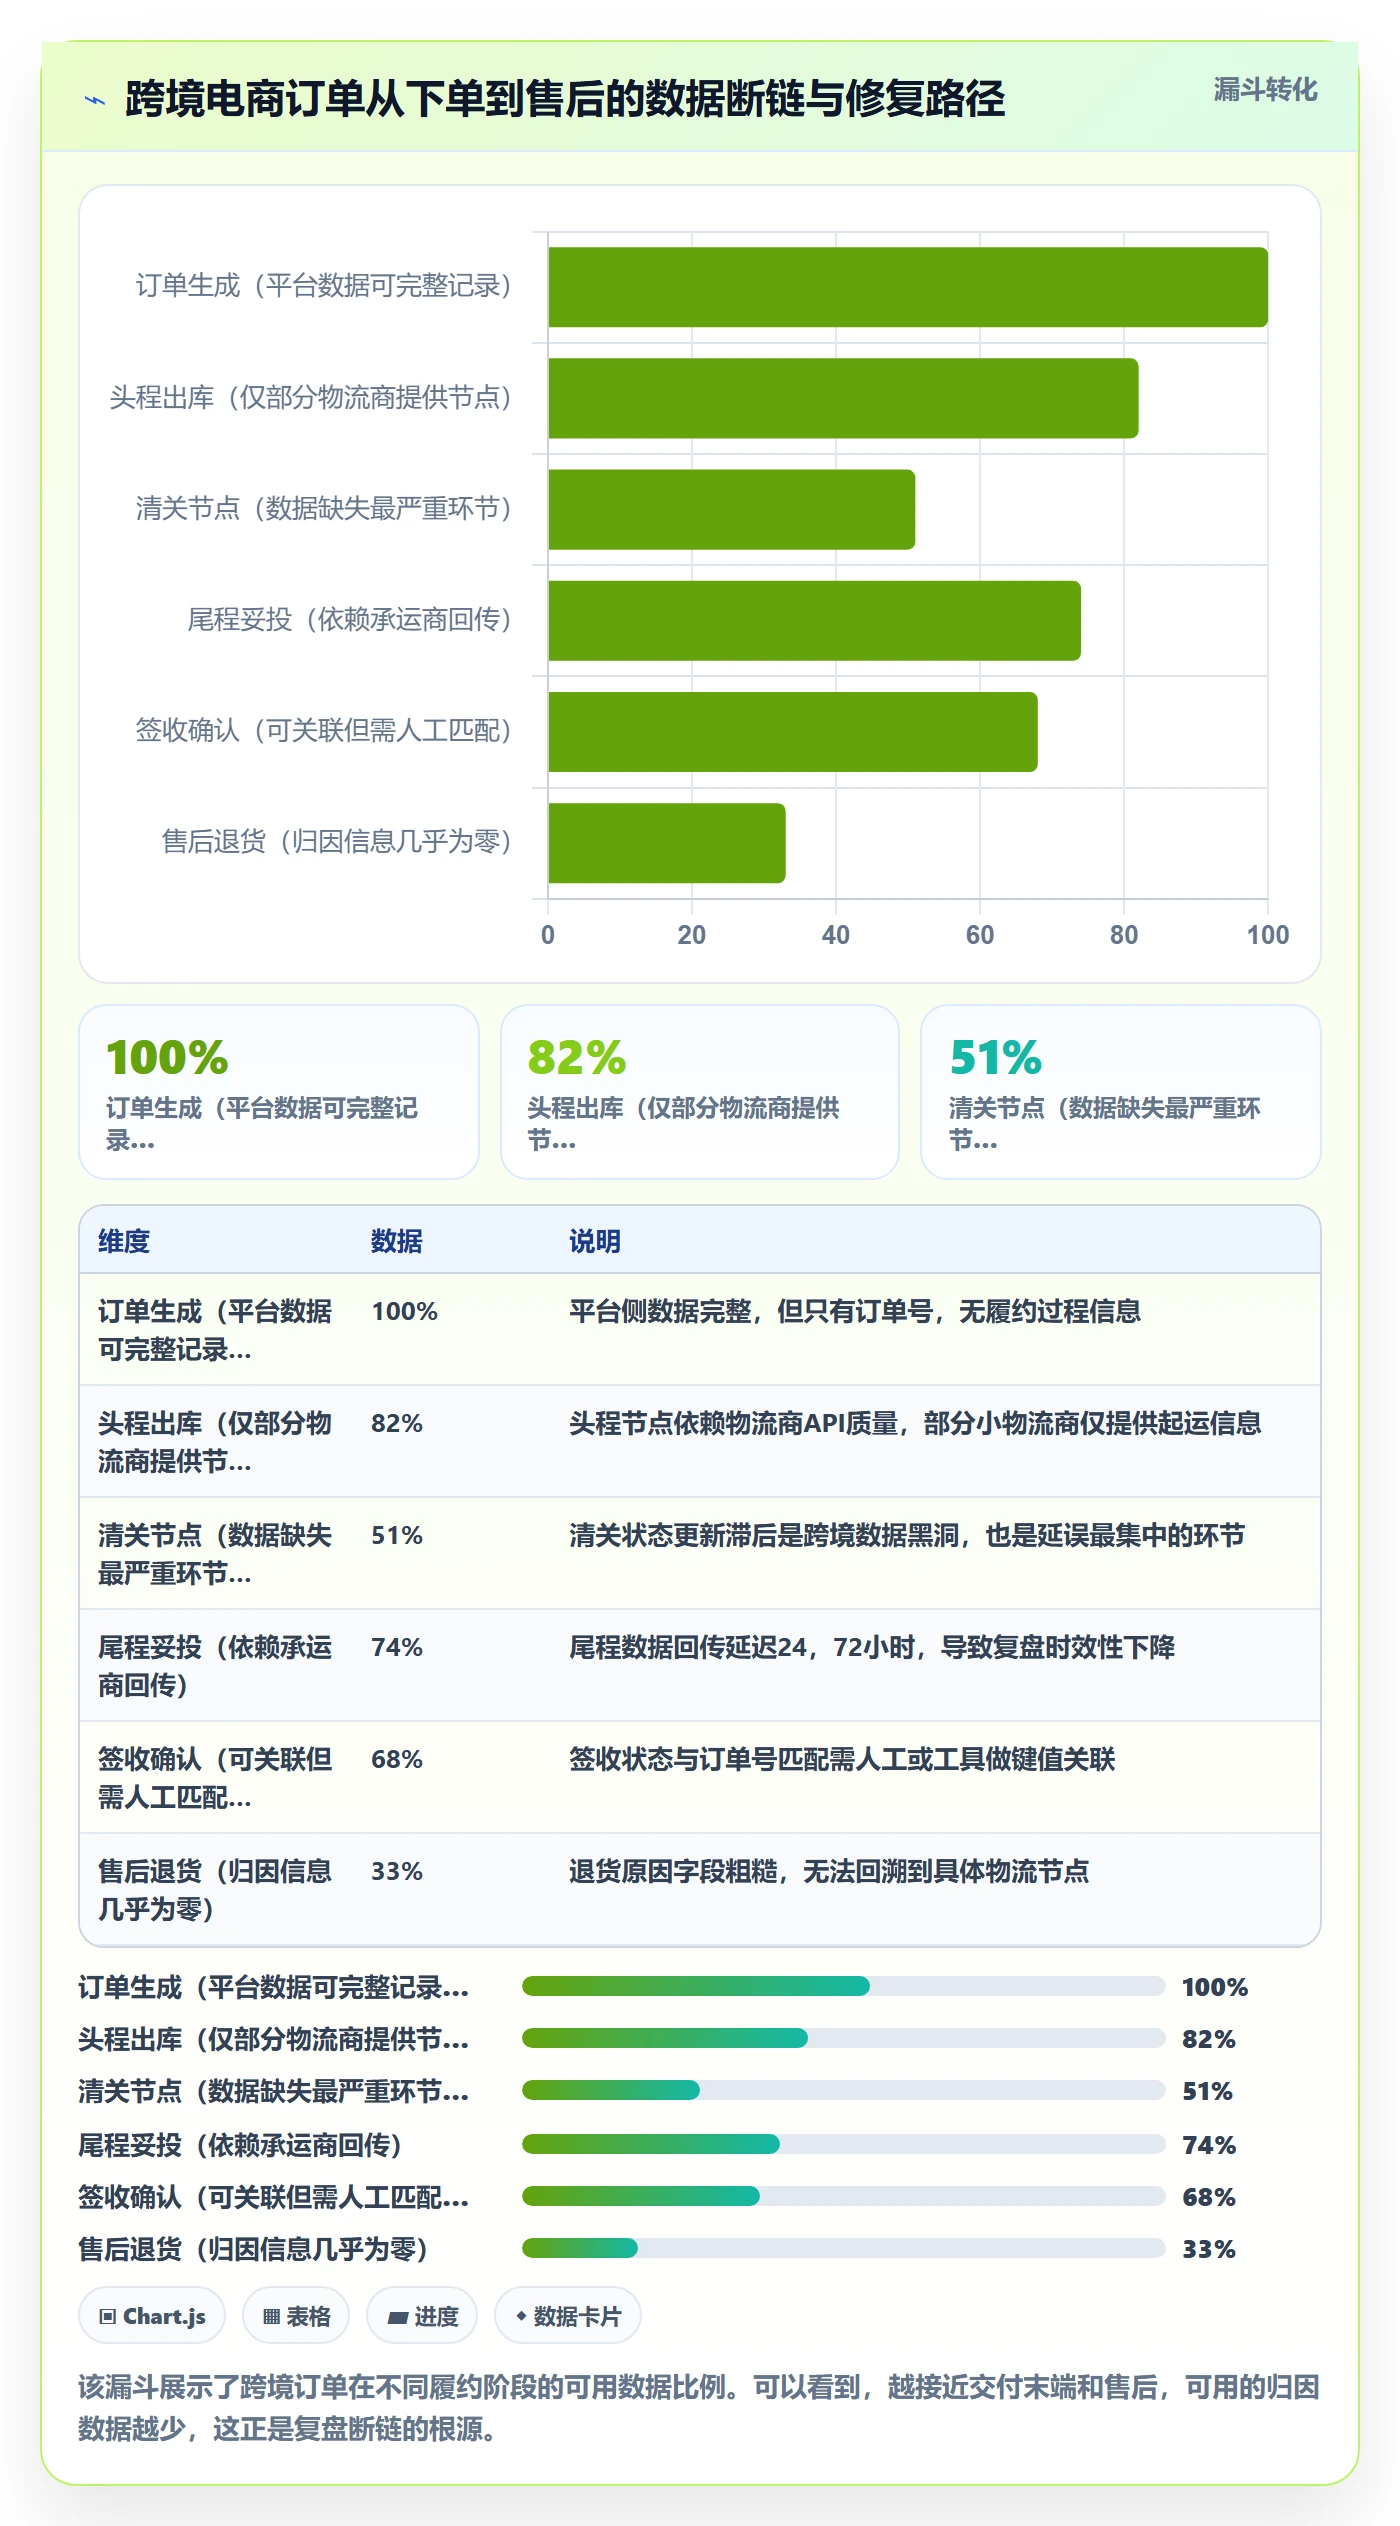This screenshot has height=2526, width=1400.
Task: Click the 说明 column header
Action: pos(595,1241)
